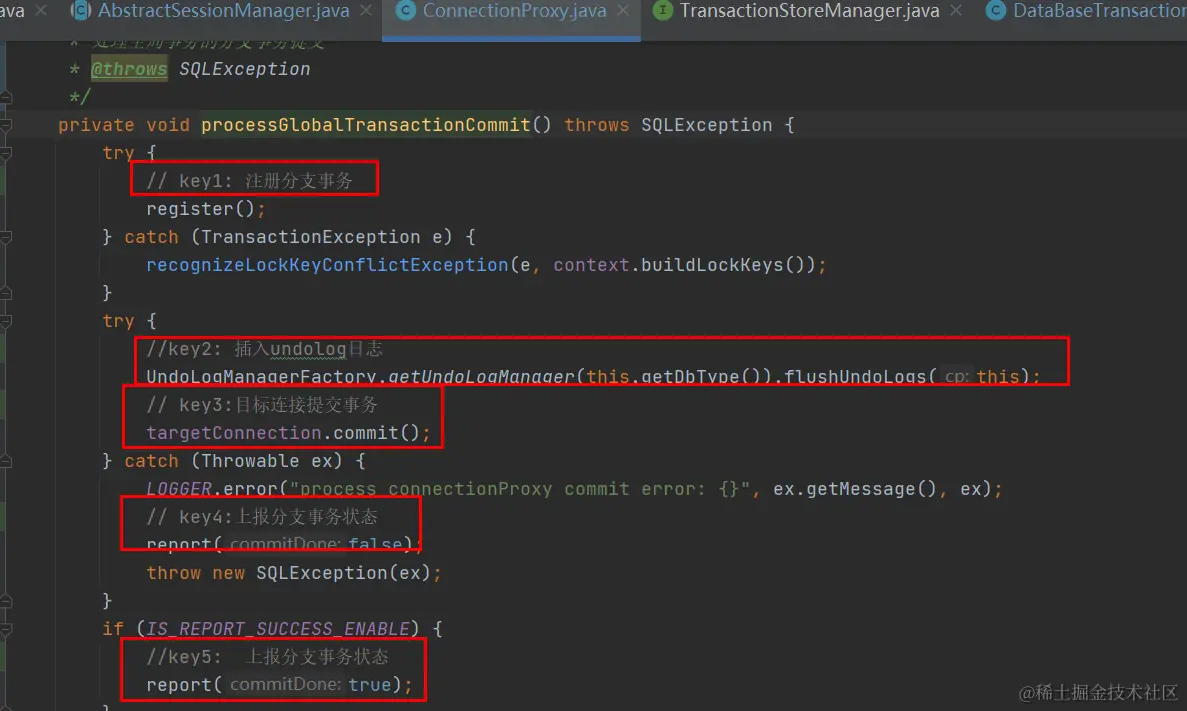The height and width of the screenshot is (711, 1187).
Task: Click the '// key4:上报分支事务状态' comment
Action: (262, 517)
